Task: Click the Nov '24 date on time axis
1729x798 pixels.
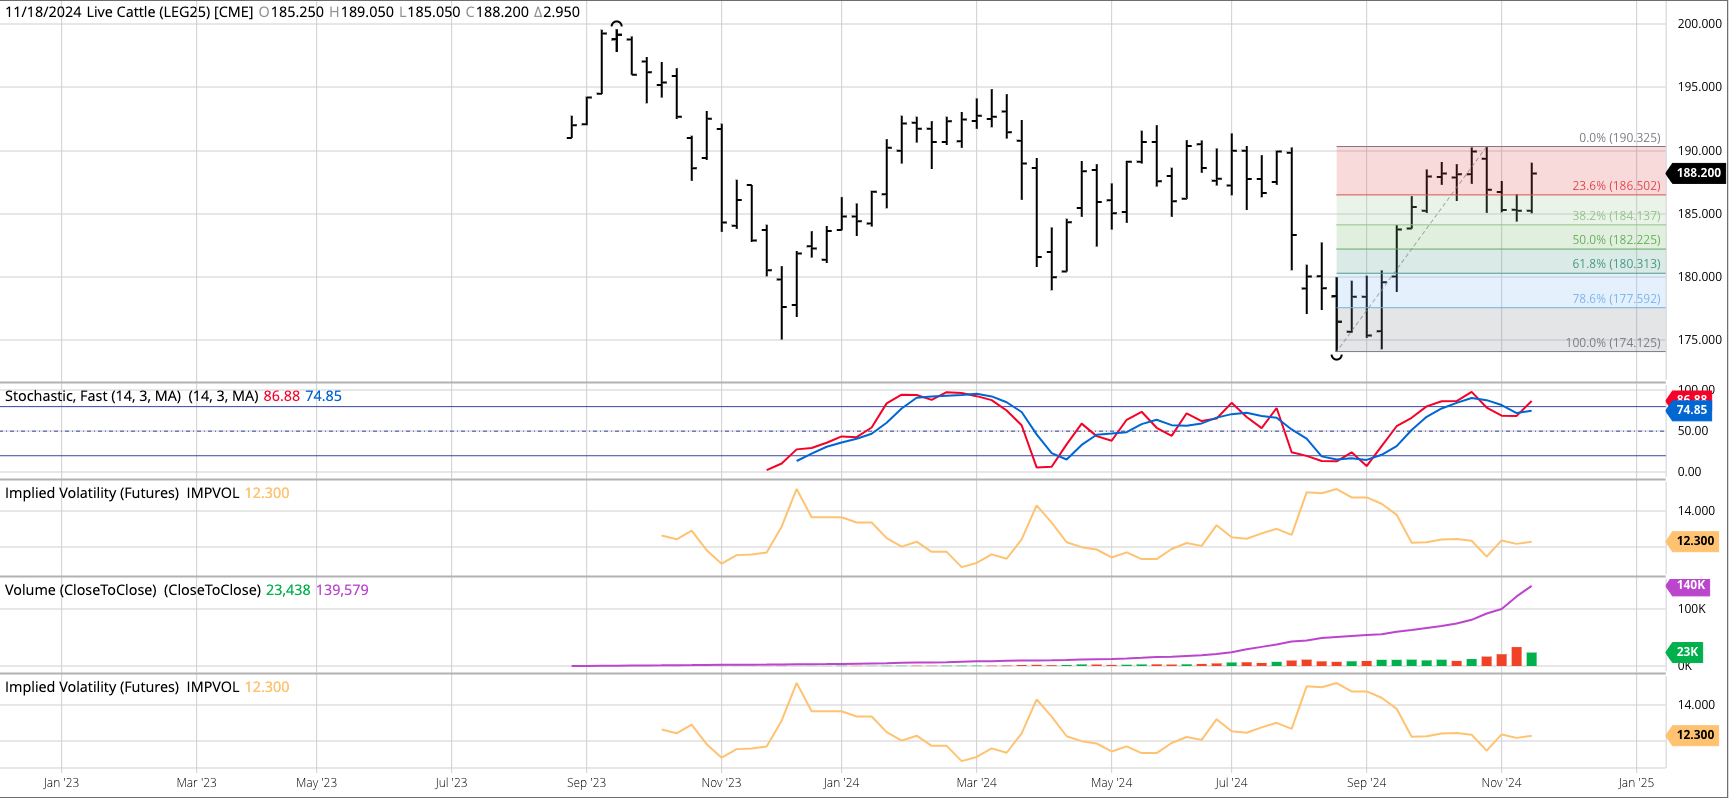Action: [x=1501, y=783]
